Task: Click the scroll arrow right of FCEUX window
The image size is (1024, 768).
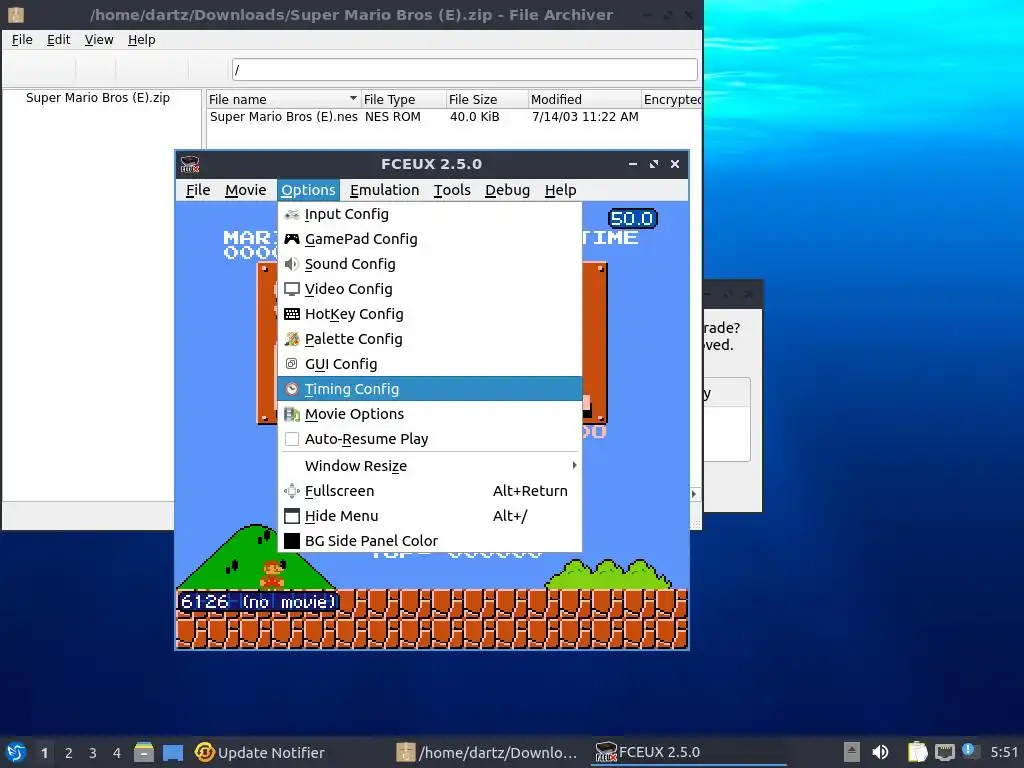Action: pyautogui.click(x=694, y=494)
